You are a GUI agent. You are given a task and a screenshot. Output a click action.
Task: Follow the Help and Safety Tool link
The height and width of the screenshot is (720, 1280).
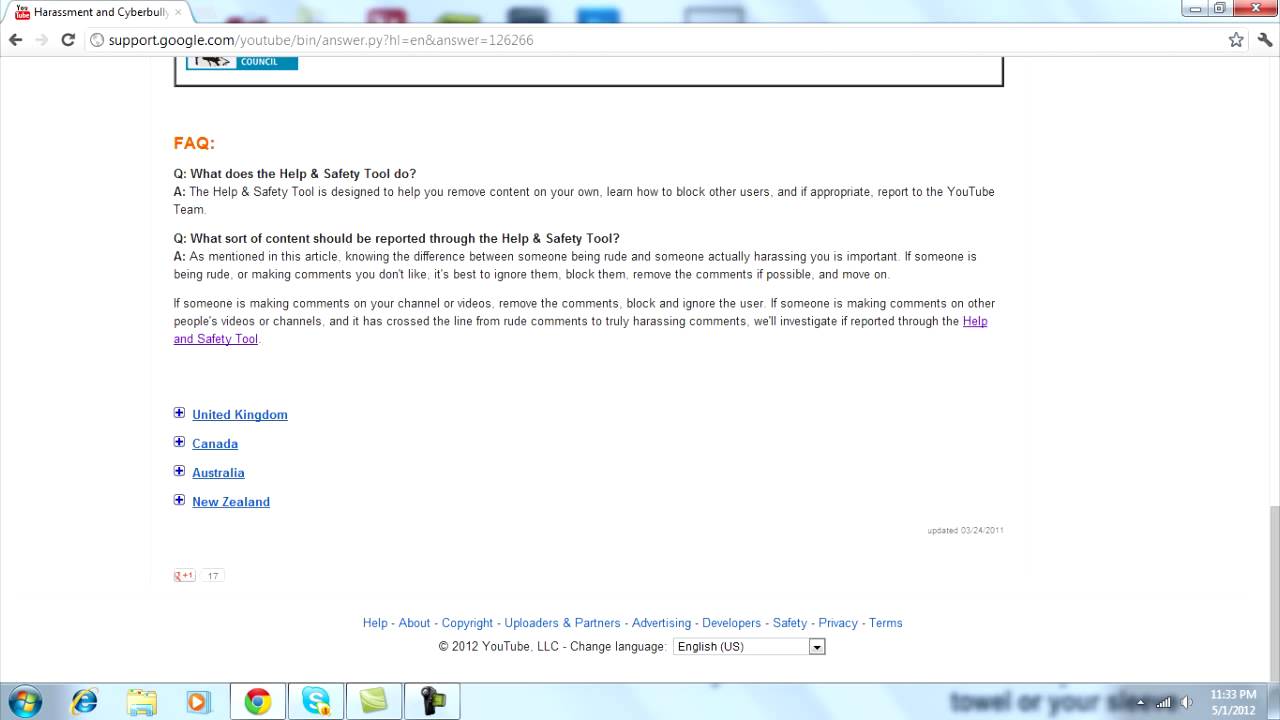[x=975, y=321]
